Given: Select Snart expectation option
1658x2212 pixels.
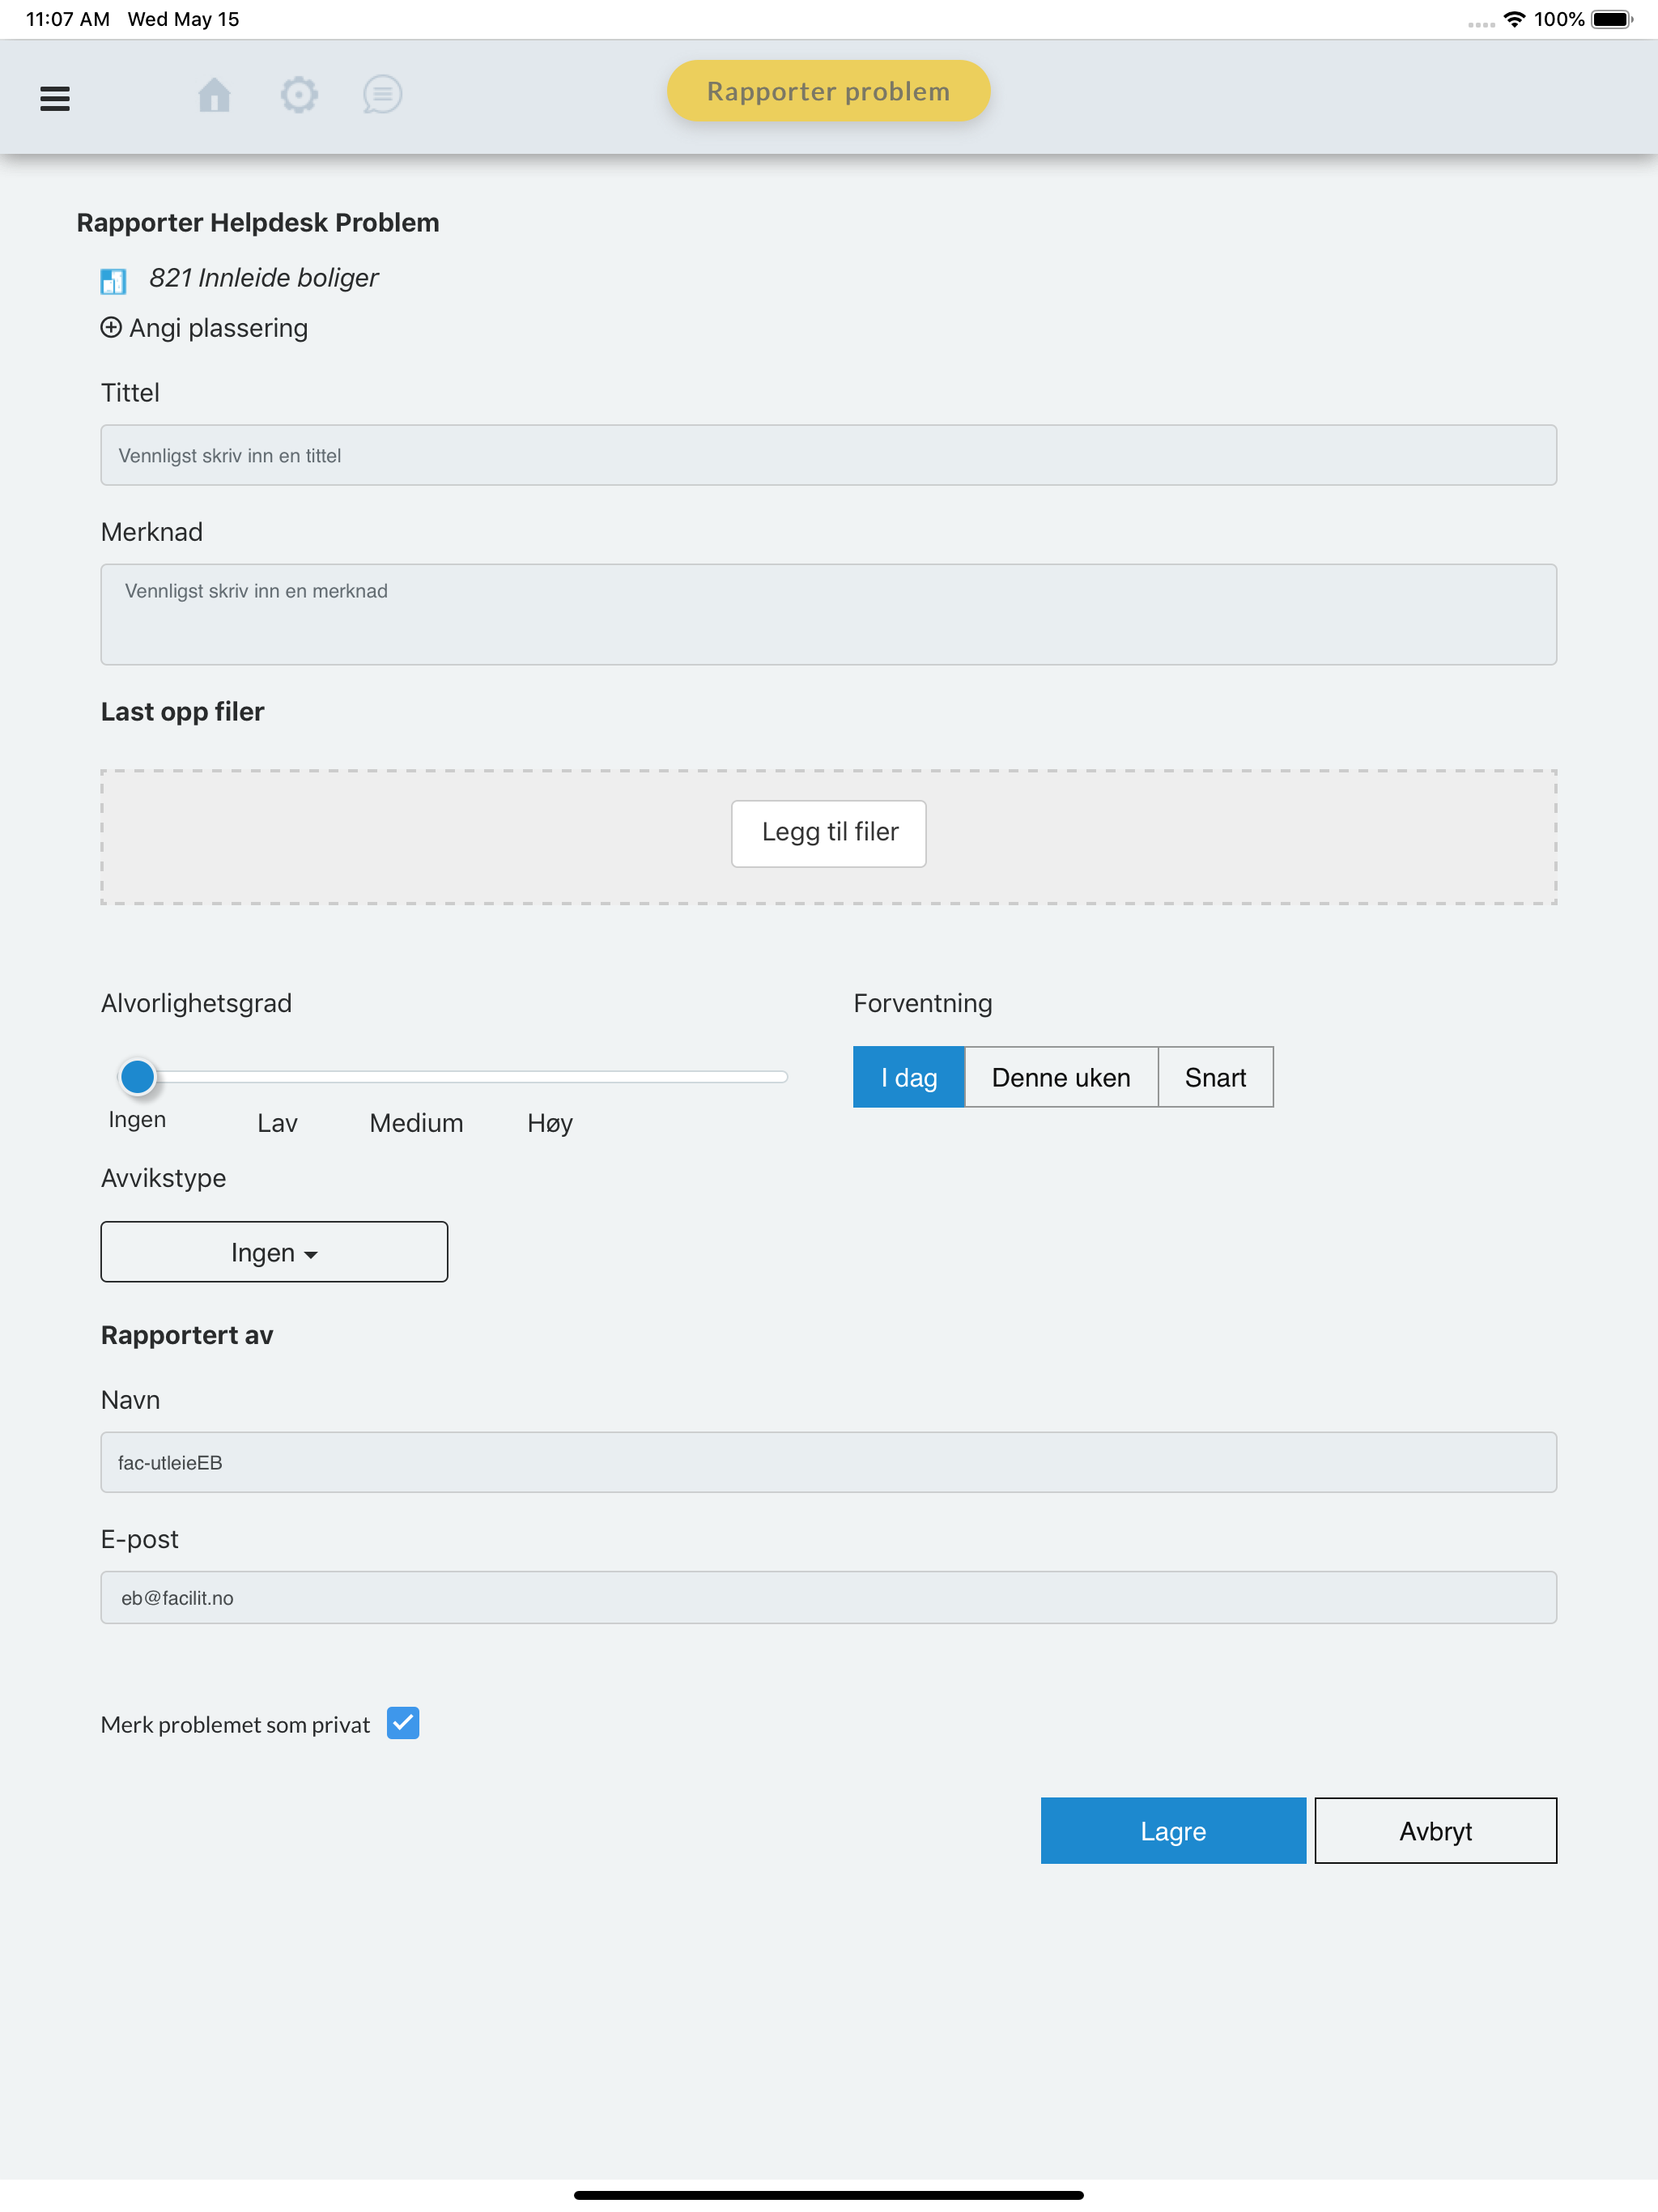Looking at the screenshot, I should (x=1215, y=1077).
